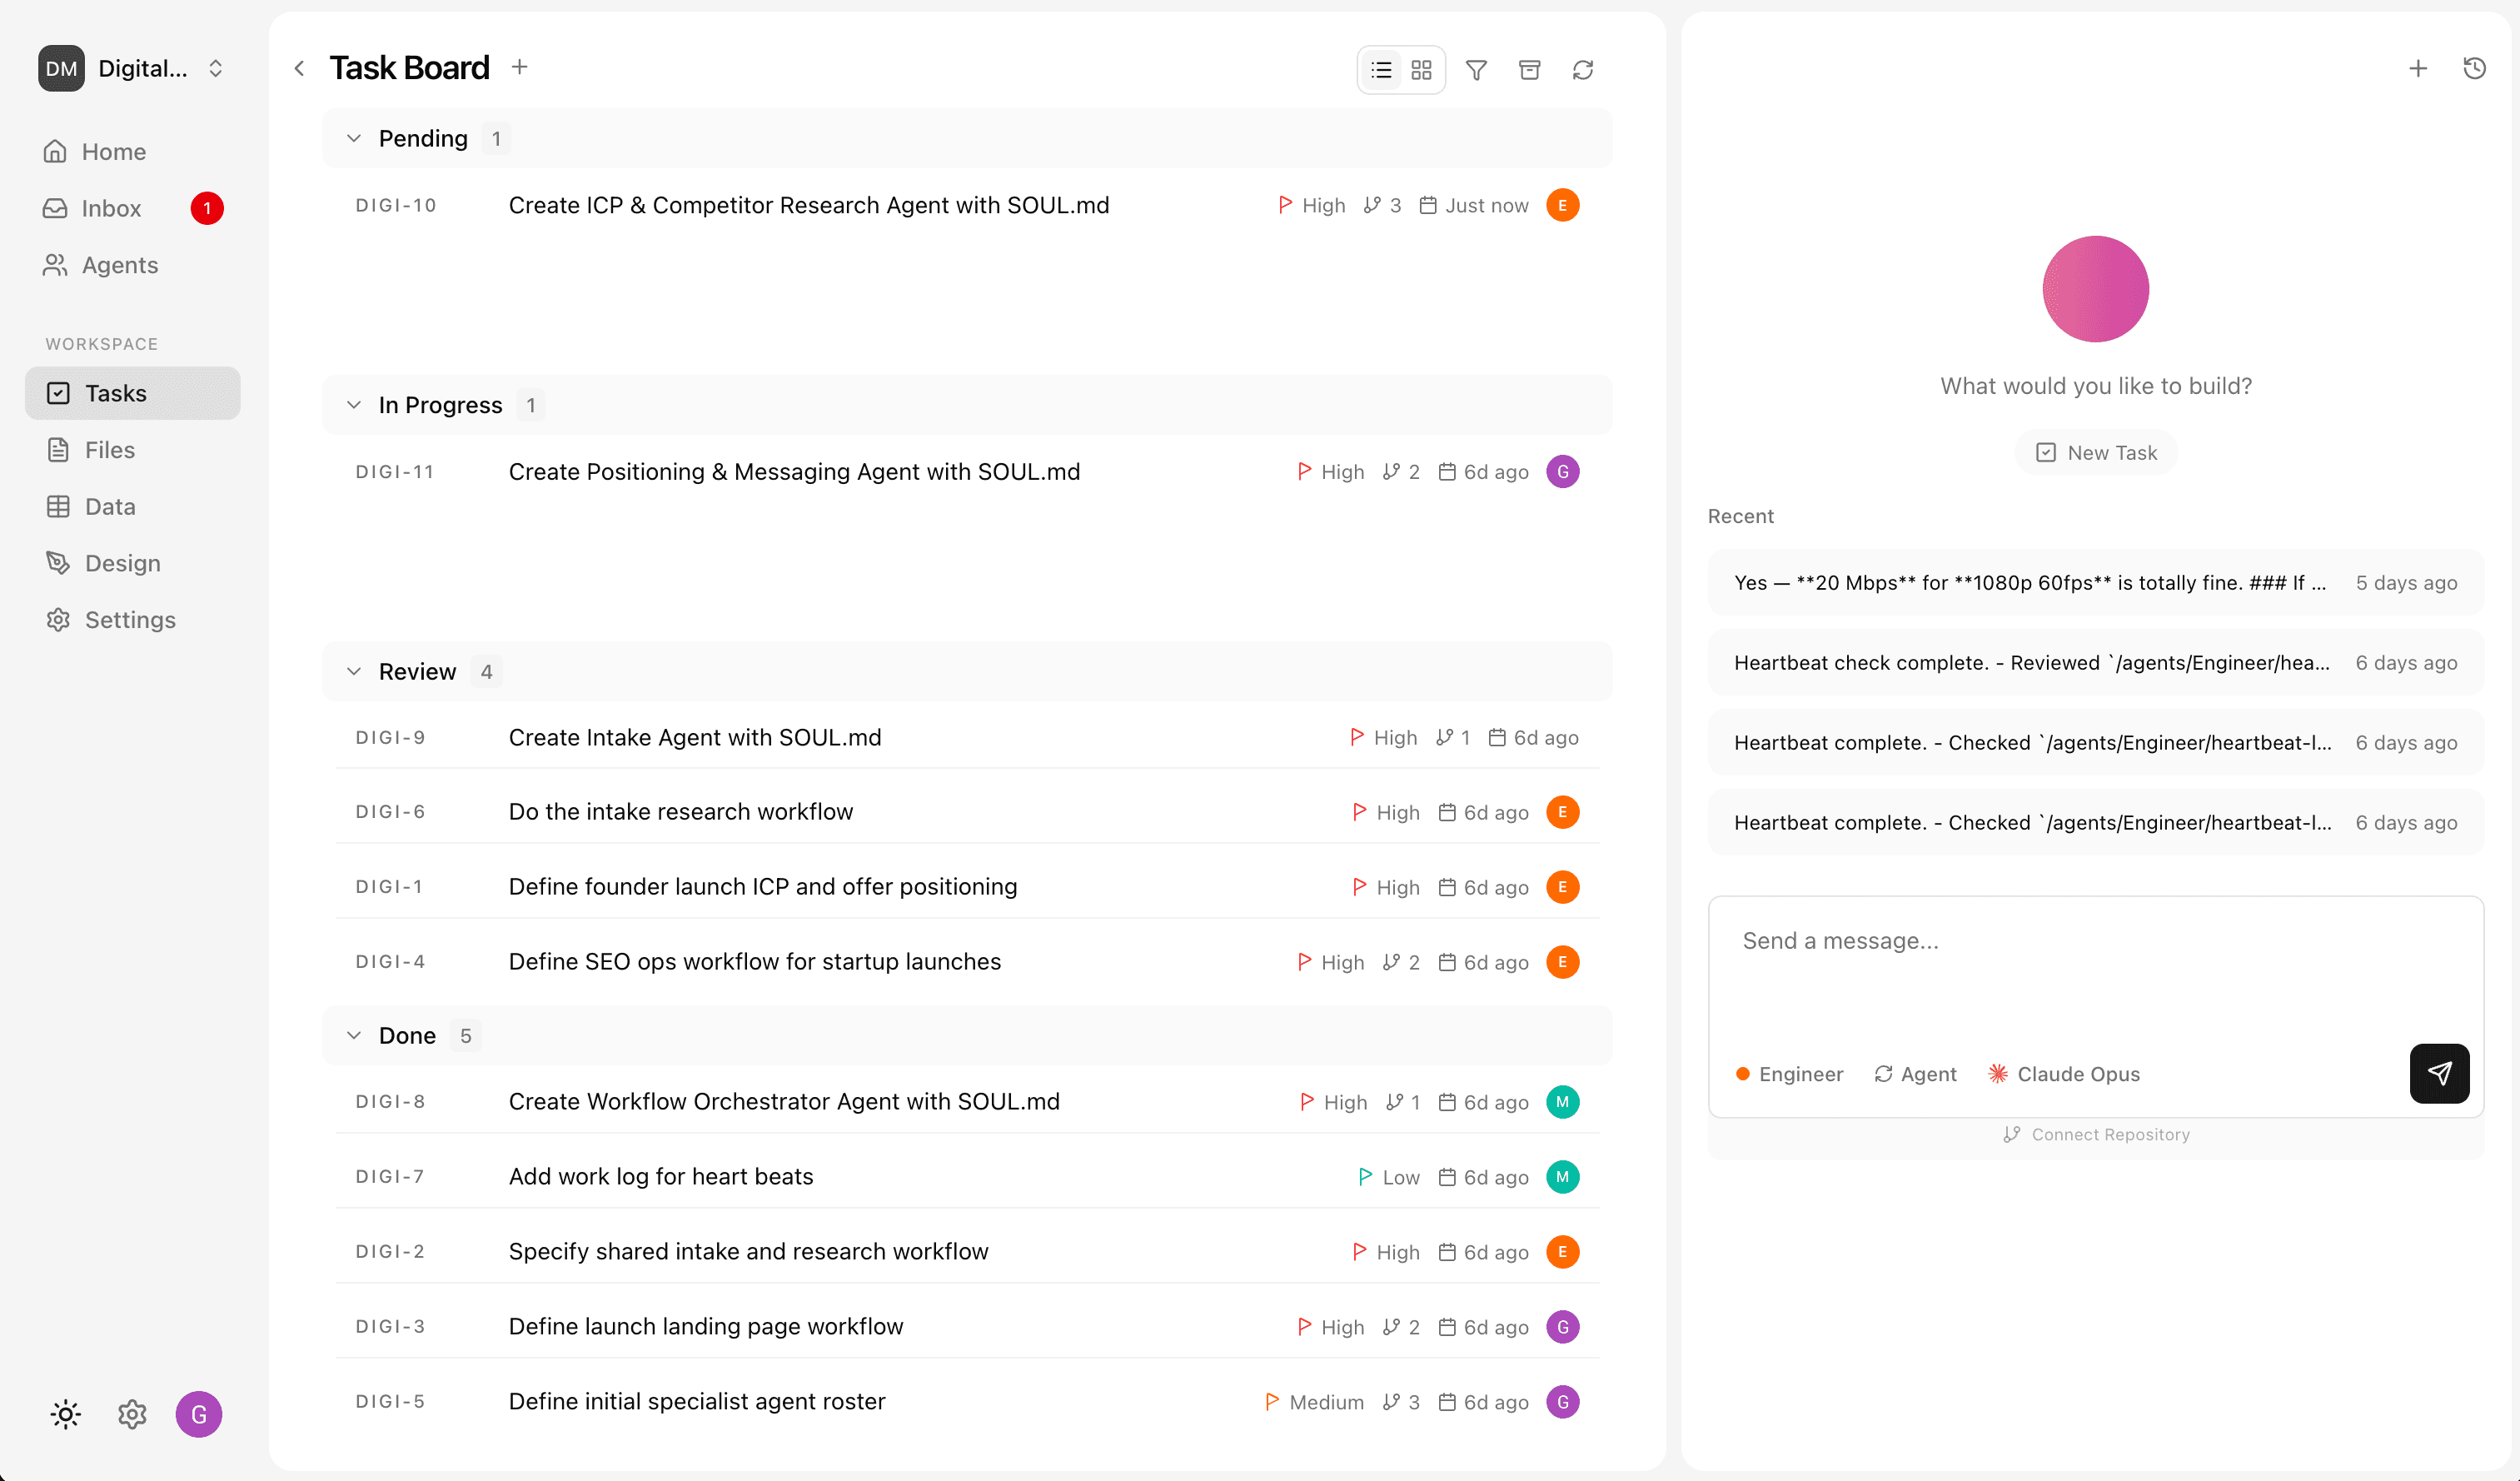Add a task using plus next to Task Board
The height and width of the screenshot is (1481, 2520).
point(520,66)
